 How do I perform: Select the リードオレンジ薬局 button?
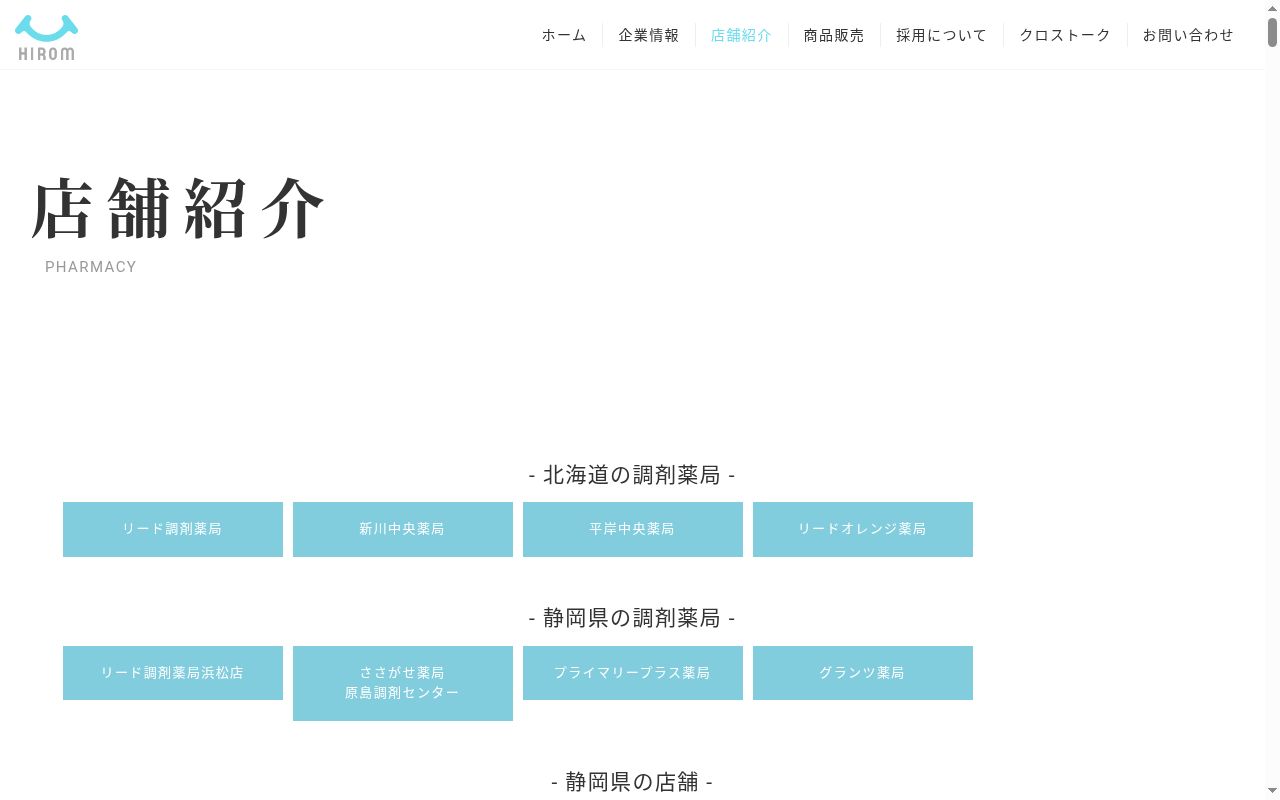863,529
